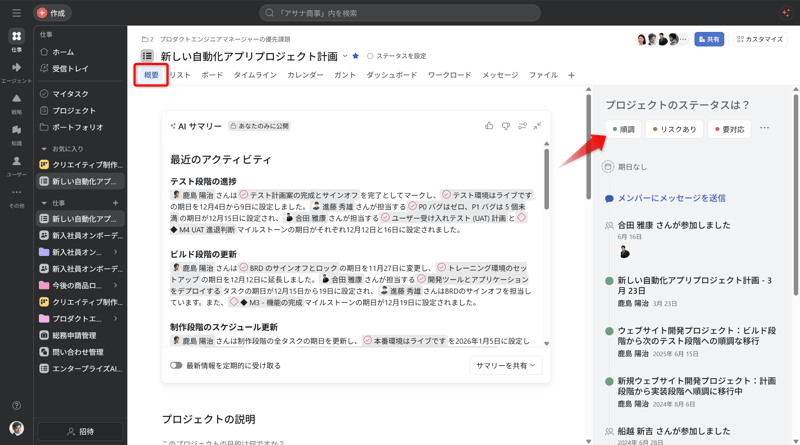
Task: Toggle 最新情報を定期的に受け取る switch
Action: 176,365
